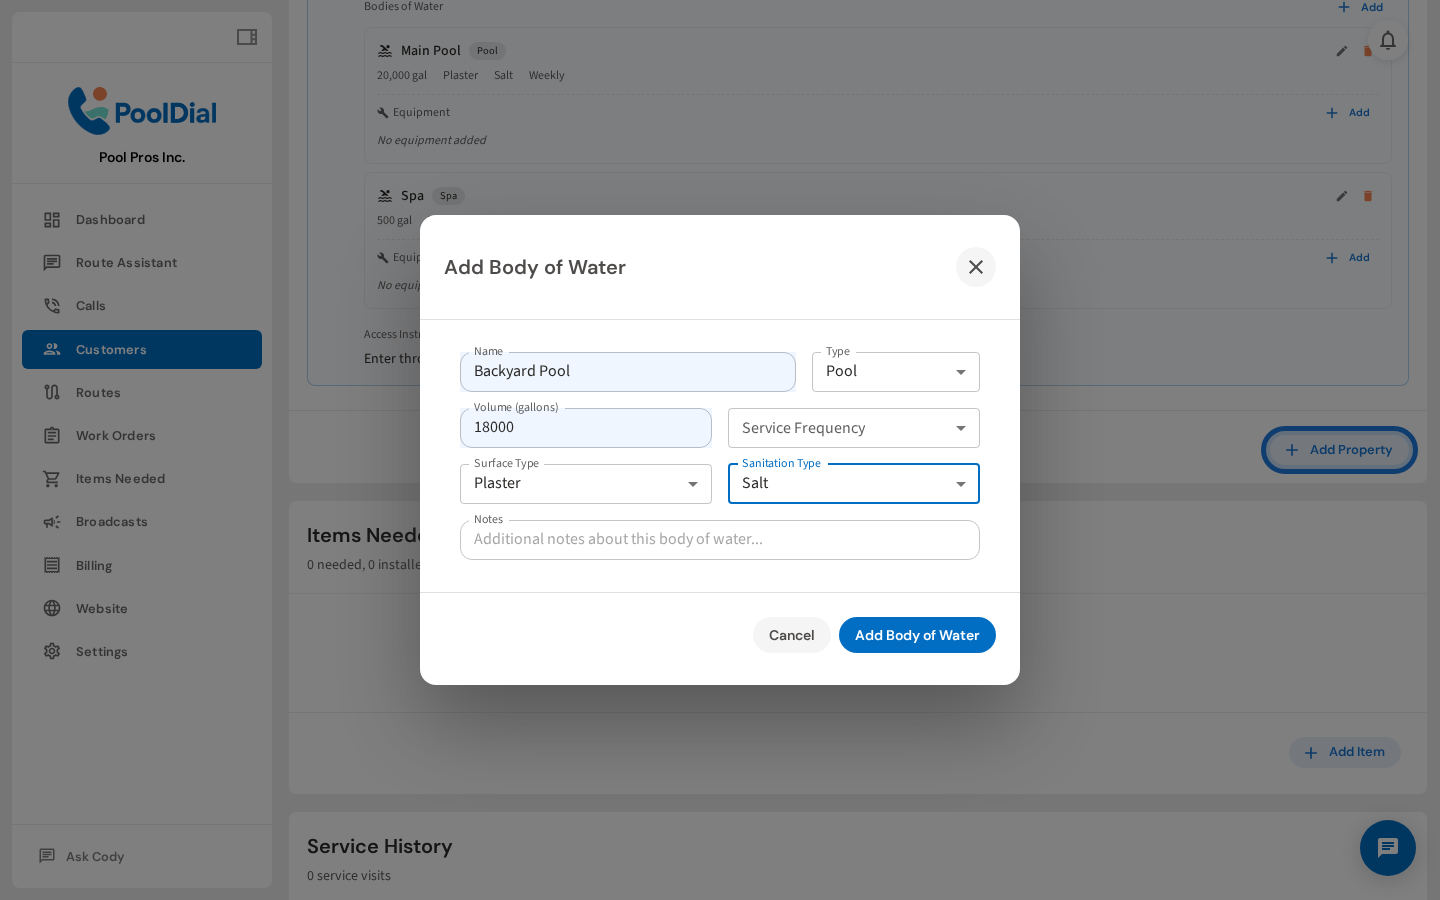Go to Dashboard in sidebar

[110, 220]
